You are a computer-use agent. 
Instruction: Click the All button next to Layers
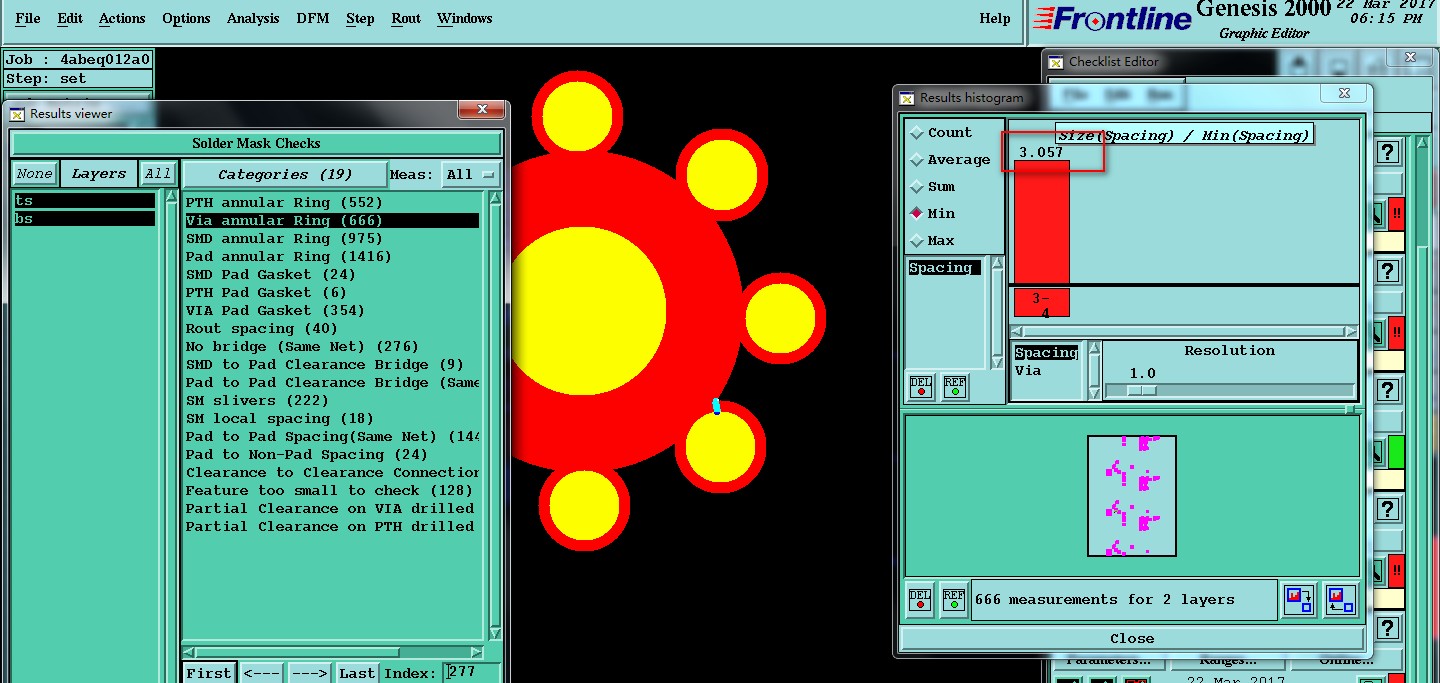click(x=158, y=174)
